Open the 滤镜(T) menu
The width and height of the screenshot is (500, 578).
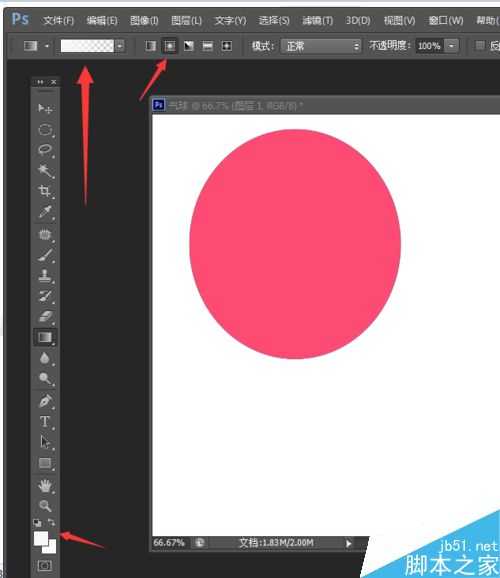point(317,20)
